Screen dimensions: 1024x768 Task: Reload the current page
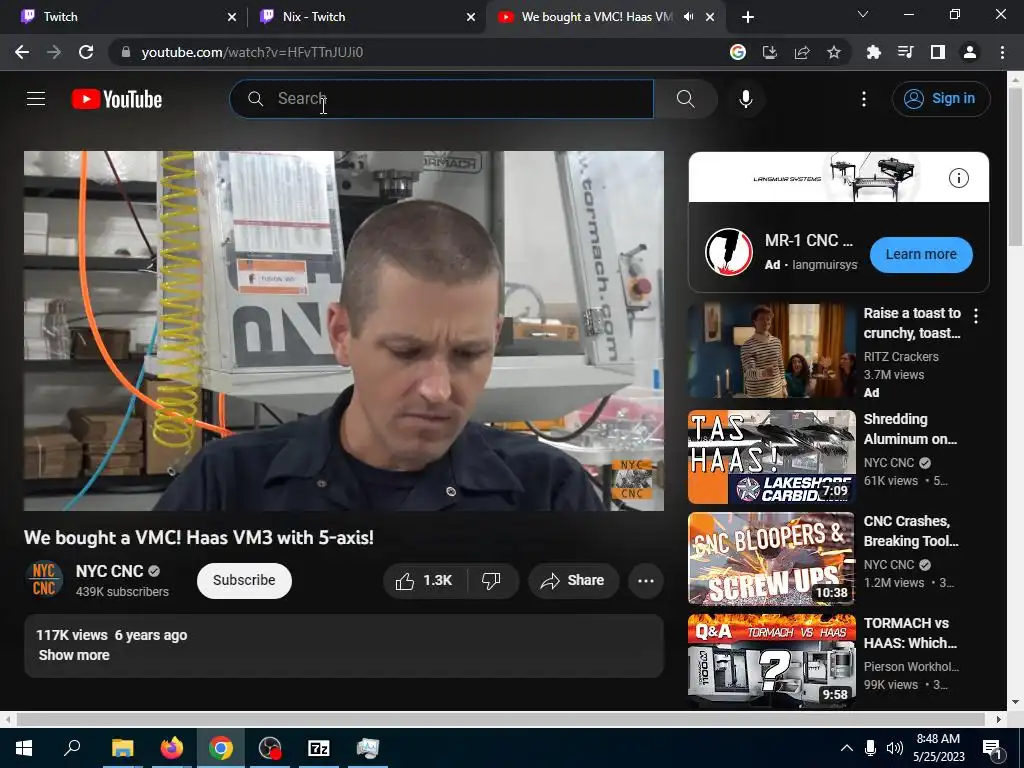(x=86, y=52)
